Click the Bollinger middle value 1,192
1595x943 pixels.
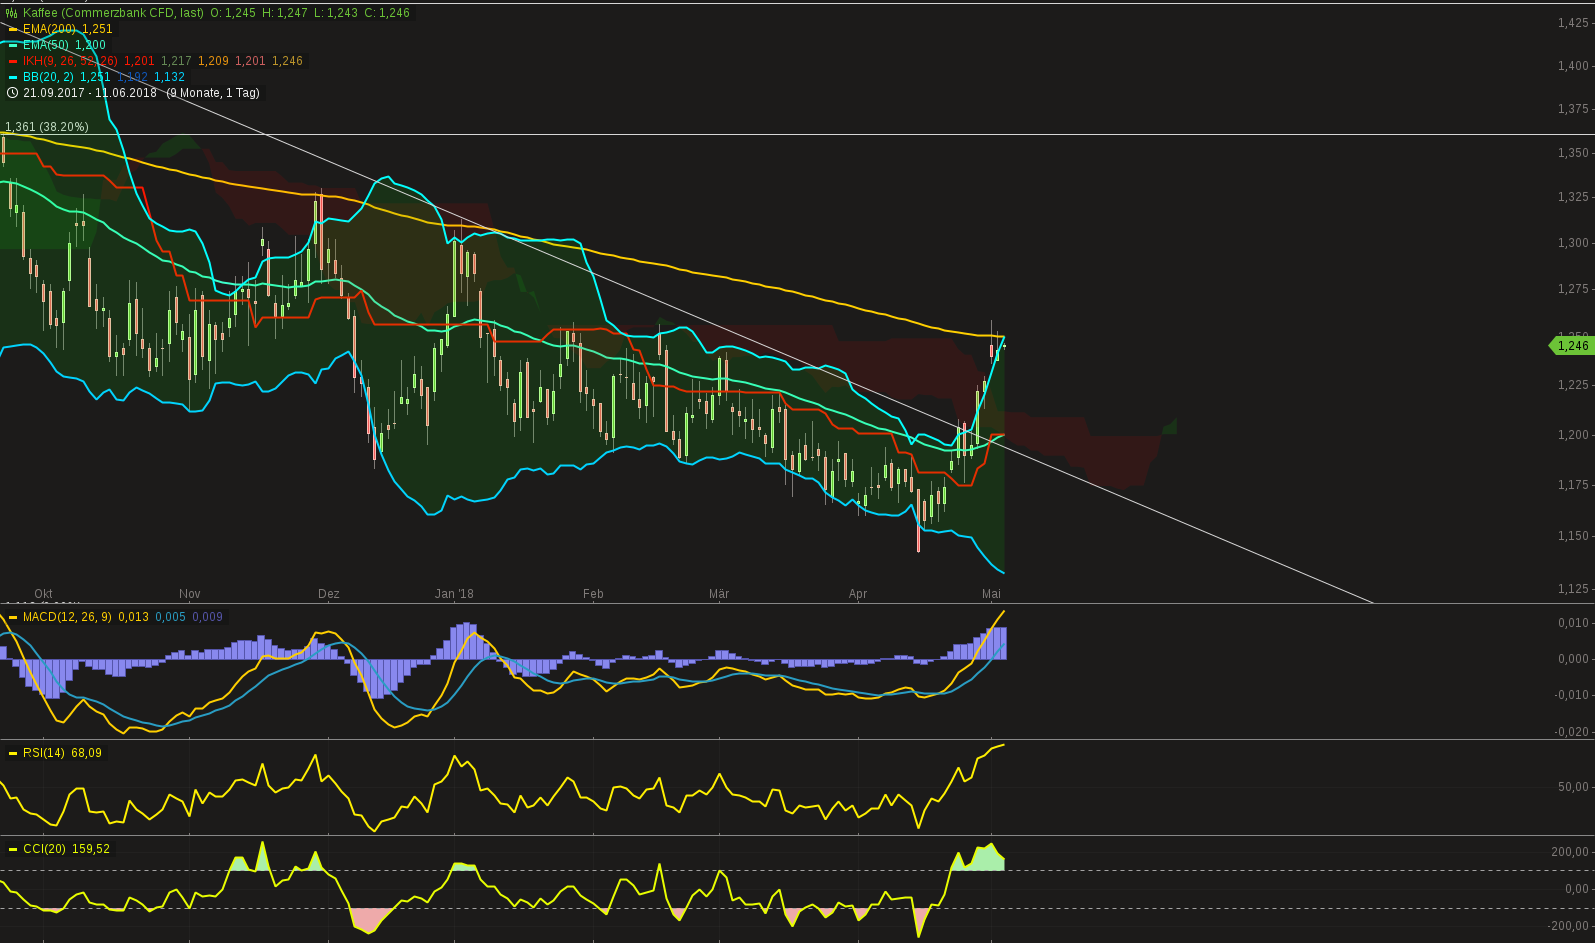tap(132, 77)
